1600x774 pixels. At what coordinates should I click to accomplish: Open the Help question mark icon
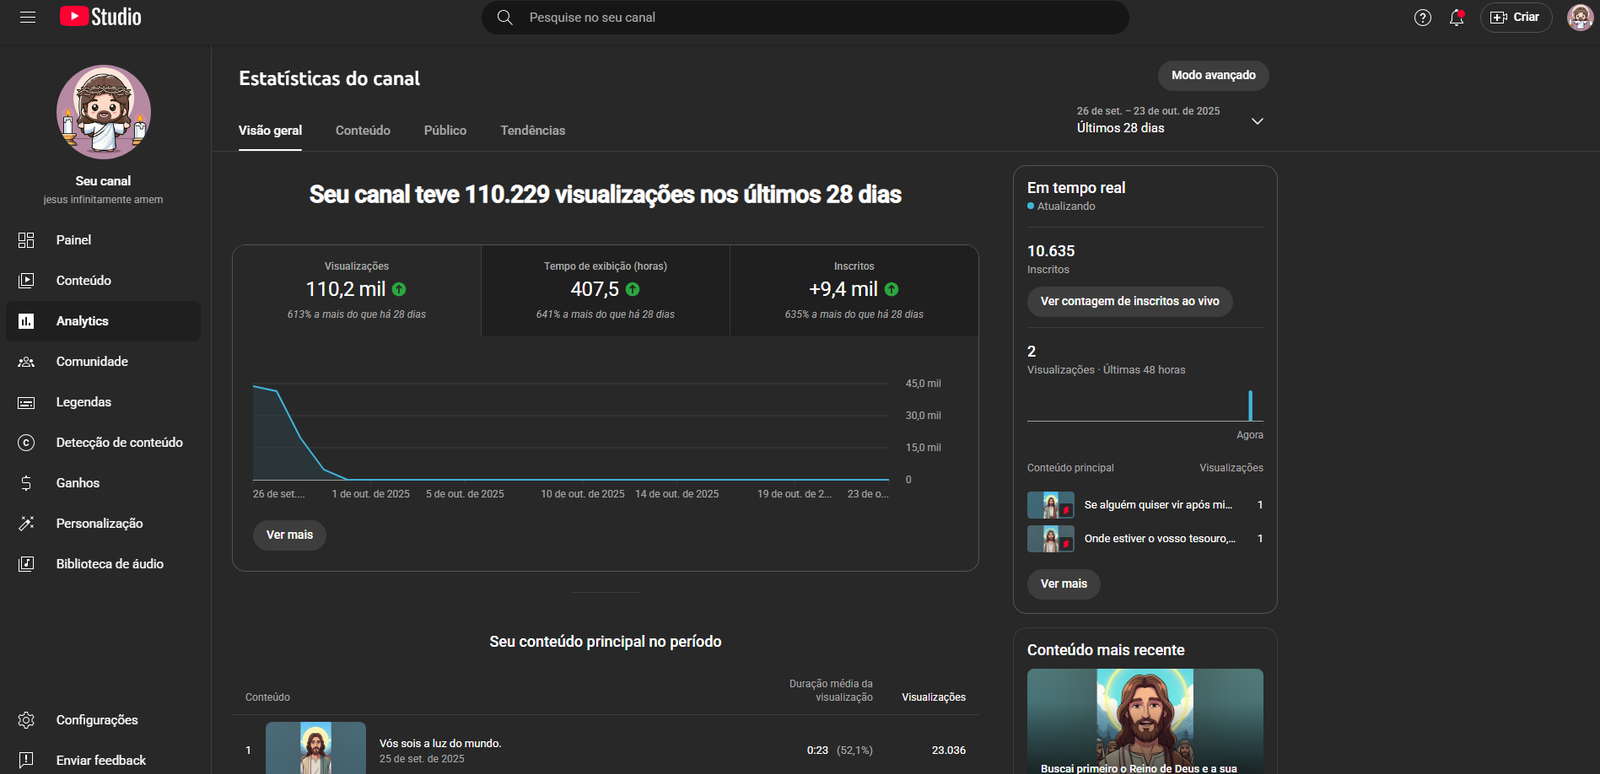tap(1422, 17)
